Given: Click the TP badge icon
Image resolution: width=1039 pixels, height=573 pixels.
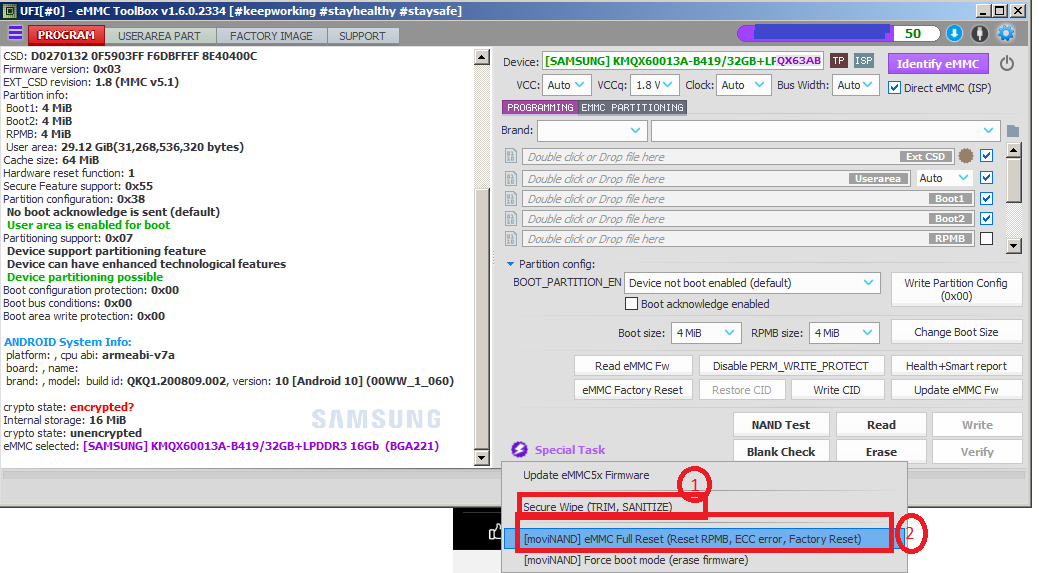Looking at the screenshot, I should [x=838, y=61].
